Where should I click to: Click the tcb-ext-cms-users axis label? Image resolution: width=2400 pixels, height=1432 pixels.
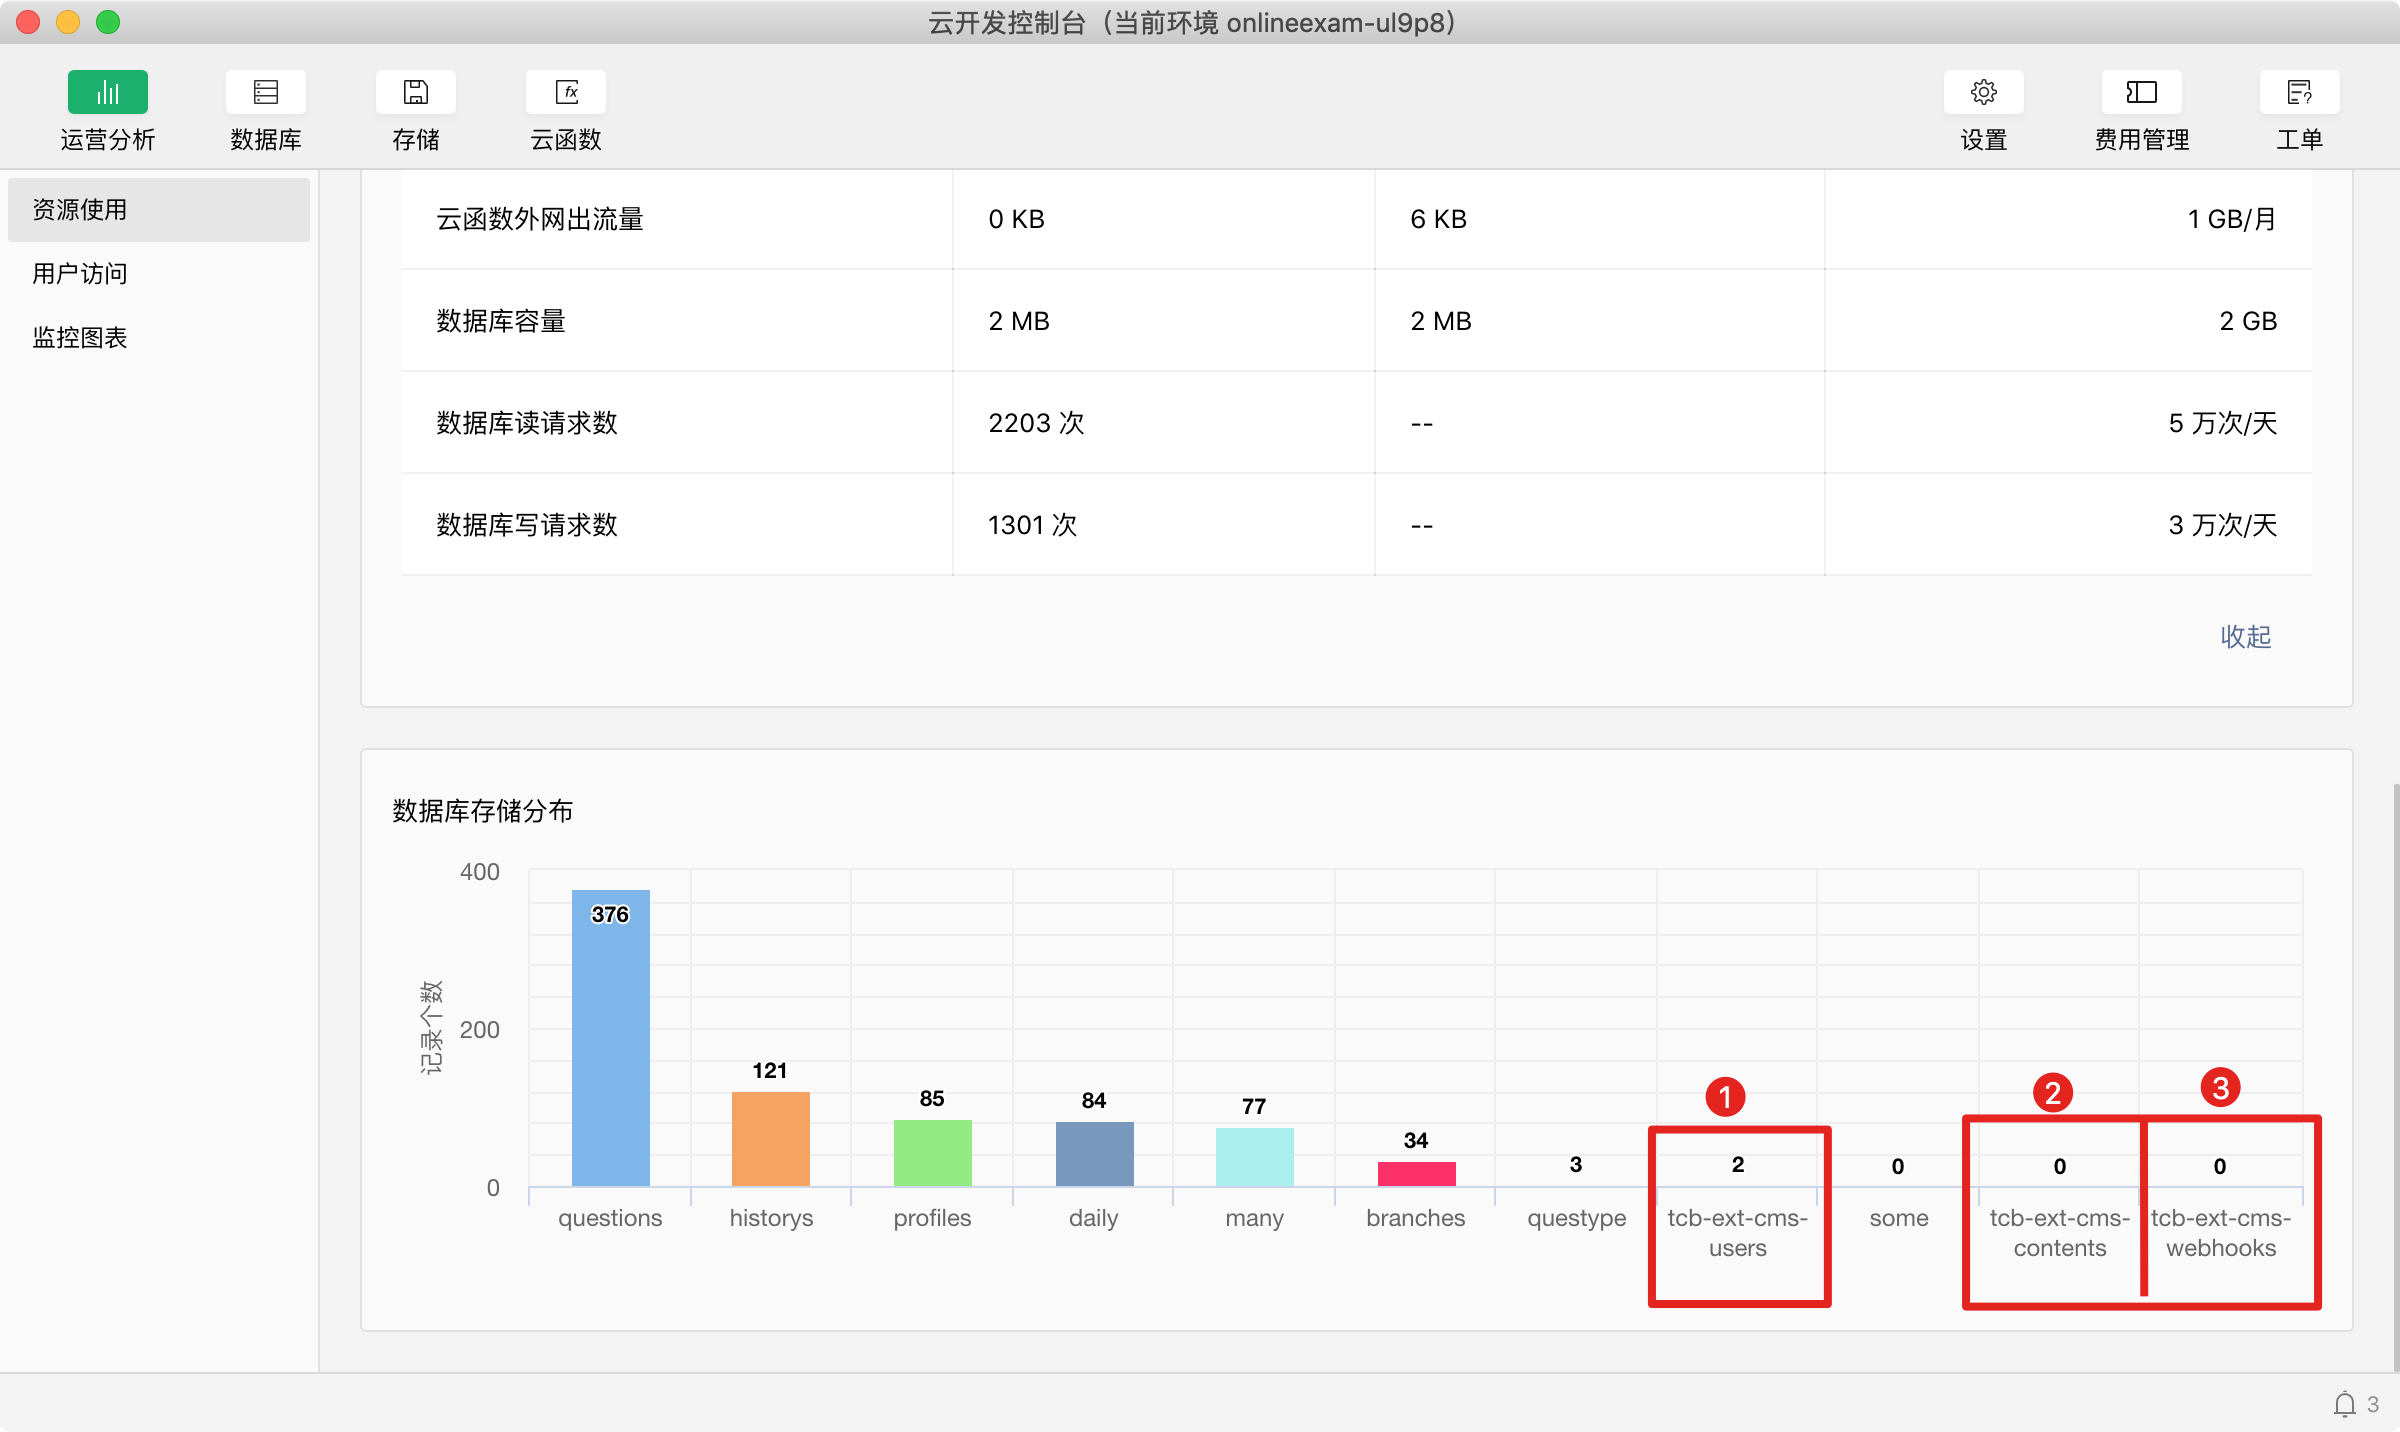point(1737,1233)
